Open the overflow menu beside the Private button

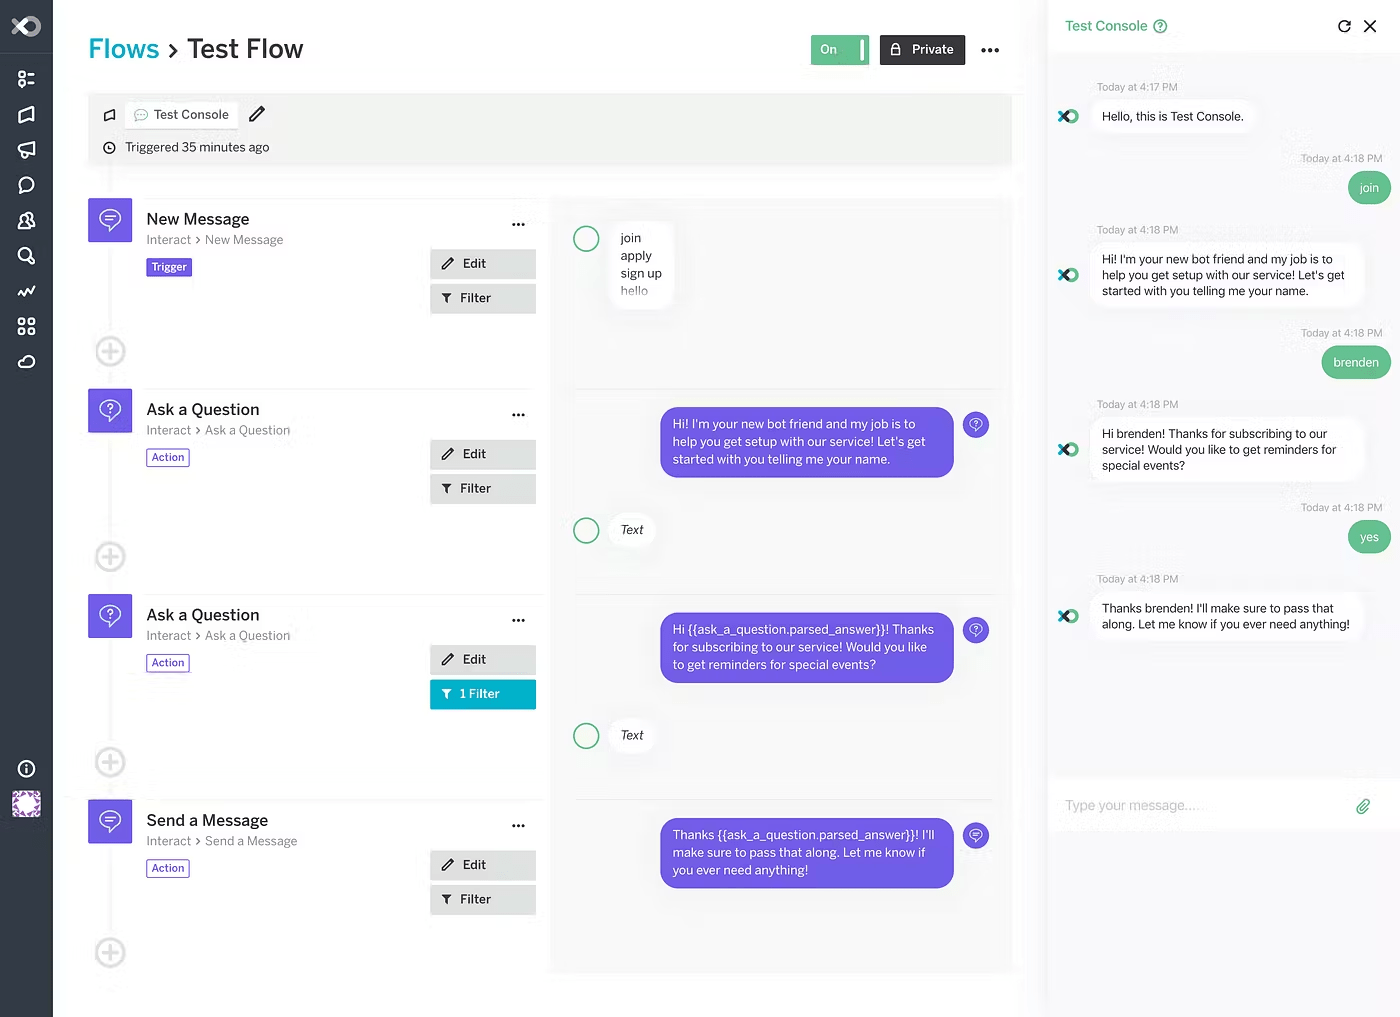point(990,49)
